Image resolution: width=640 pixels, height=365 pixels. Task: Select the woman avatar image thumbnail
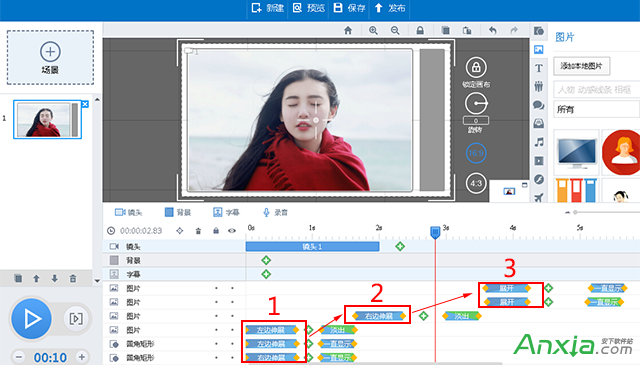[x=621, y=153]
